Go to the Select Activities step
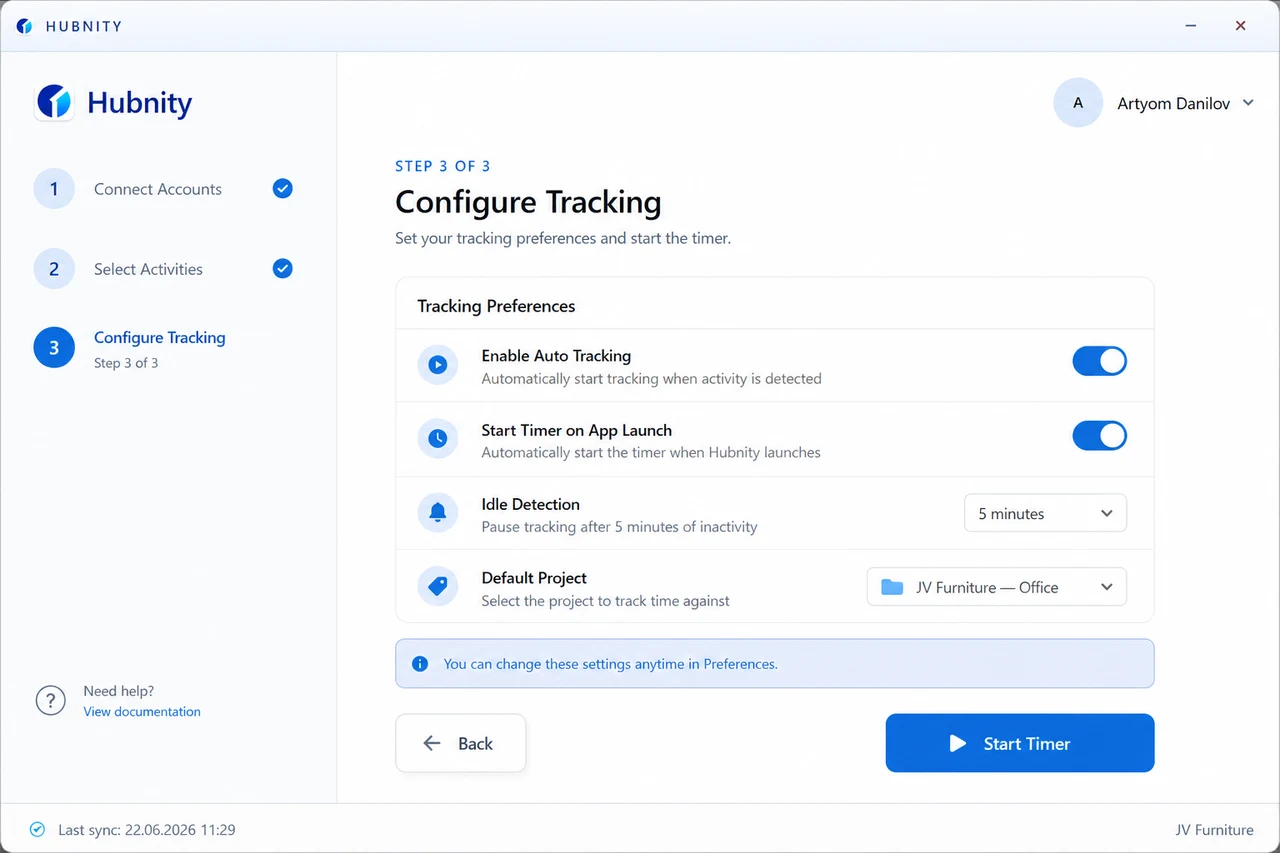 148,269
